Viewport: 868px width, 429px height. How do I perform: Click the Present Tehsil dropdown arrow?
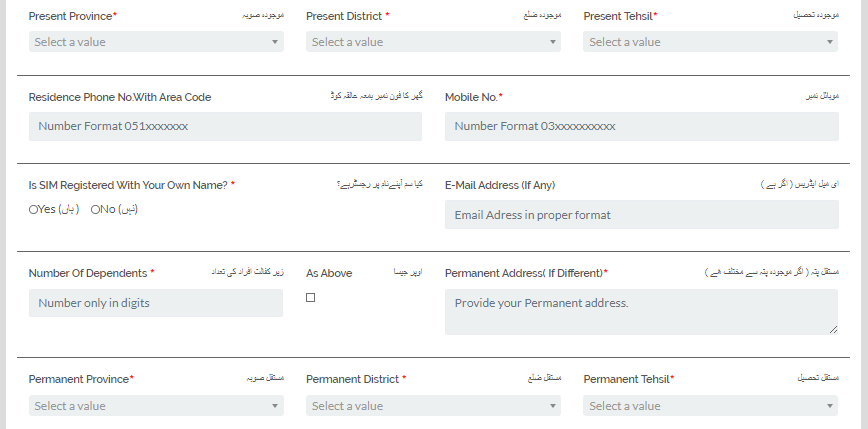point(830,42)
